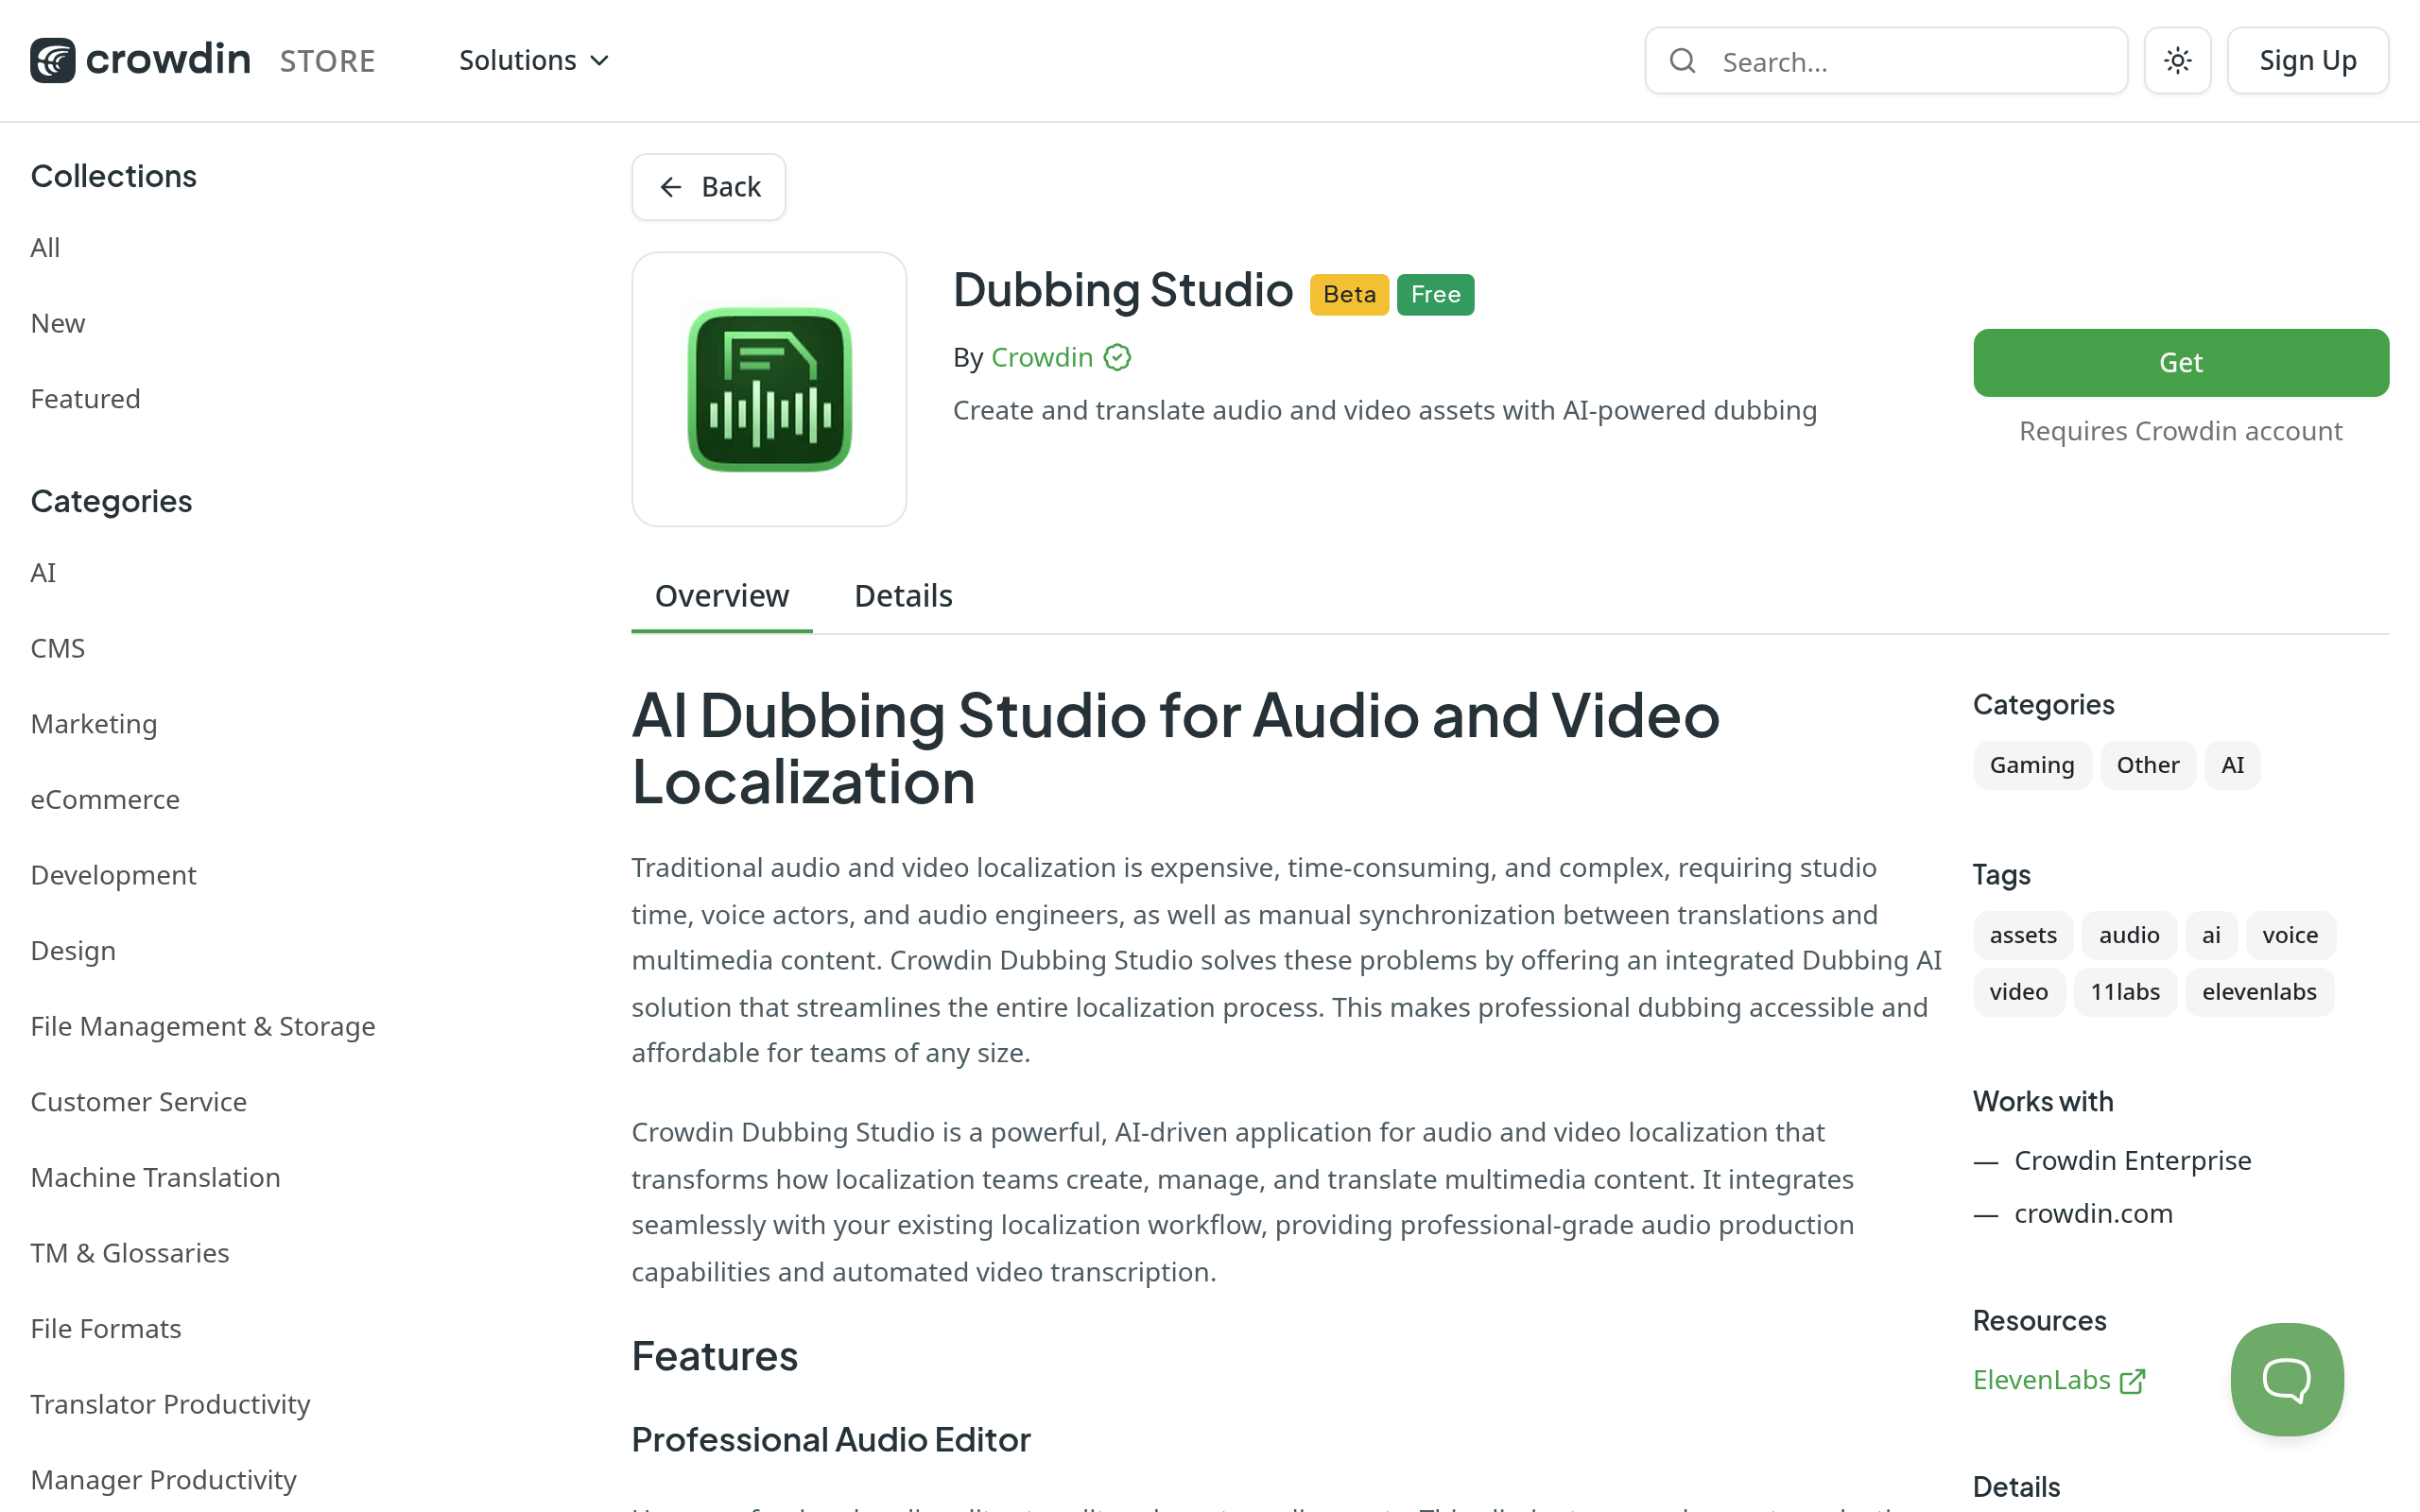Click the Other category chip
The width and height of the screenshot is (2420, 1512).
tap(2147, 765)
